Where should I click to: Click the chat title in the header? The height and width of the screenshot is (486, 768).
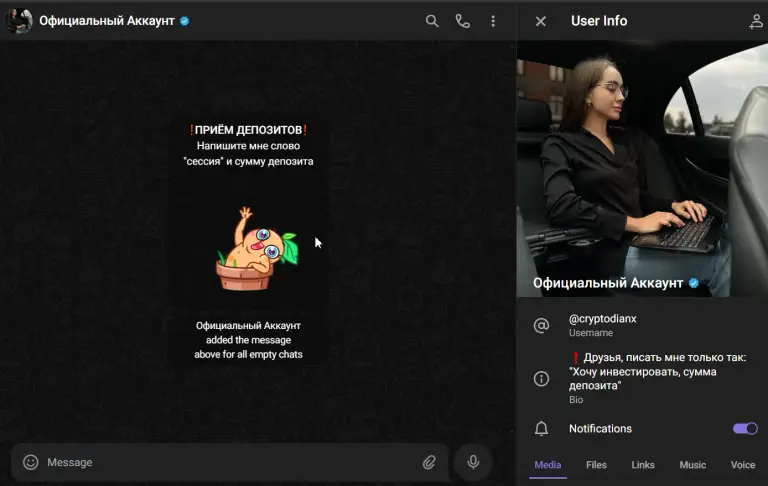click(x=107, y=21)
